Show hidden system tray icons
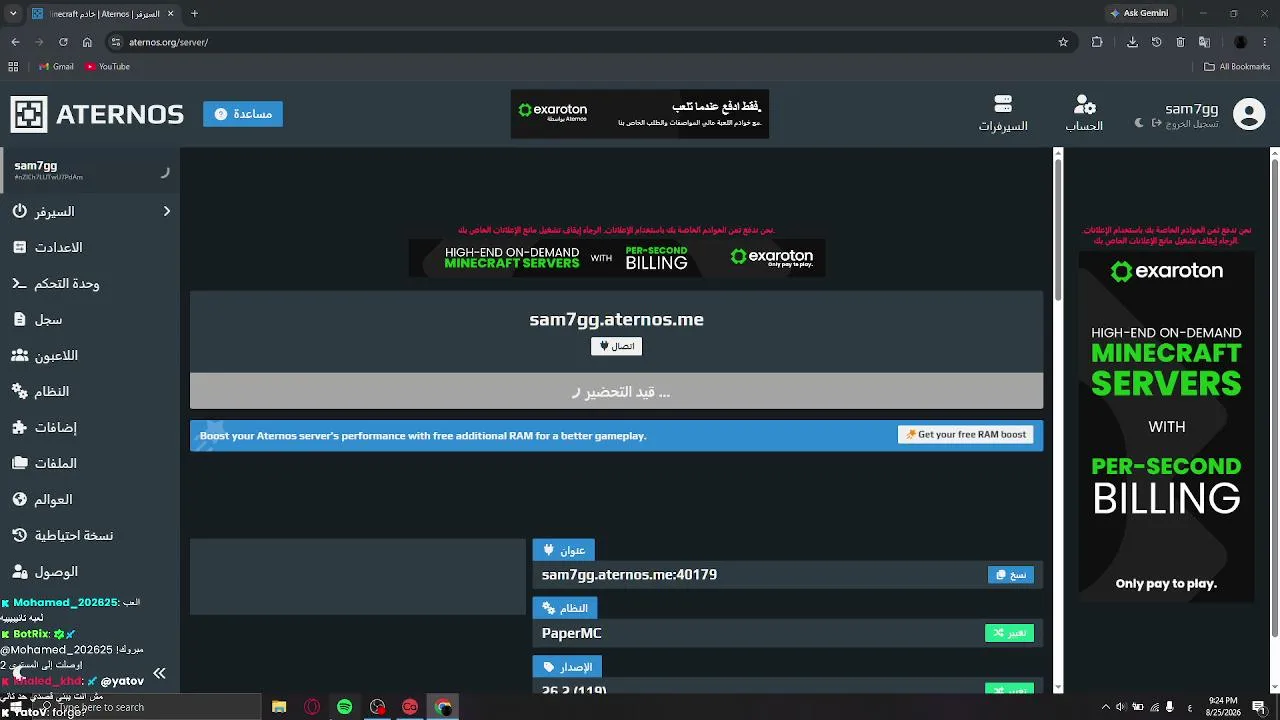Screen dimensions: 1280x720 [x=1106, y=707]
